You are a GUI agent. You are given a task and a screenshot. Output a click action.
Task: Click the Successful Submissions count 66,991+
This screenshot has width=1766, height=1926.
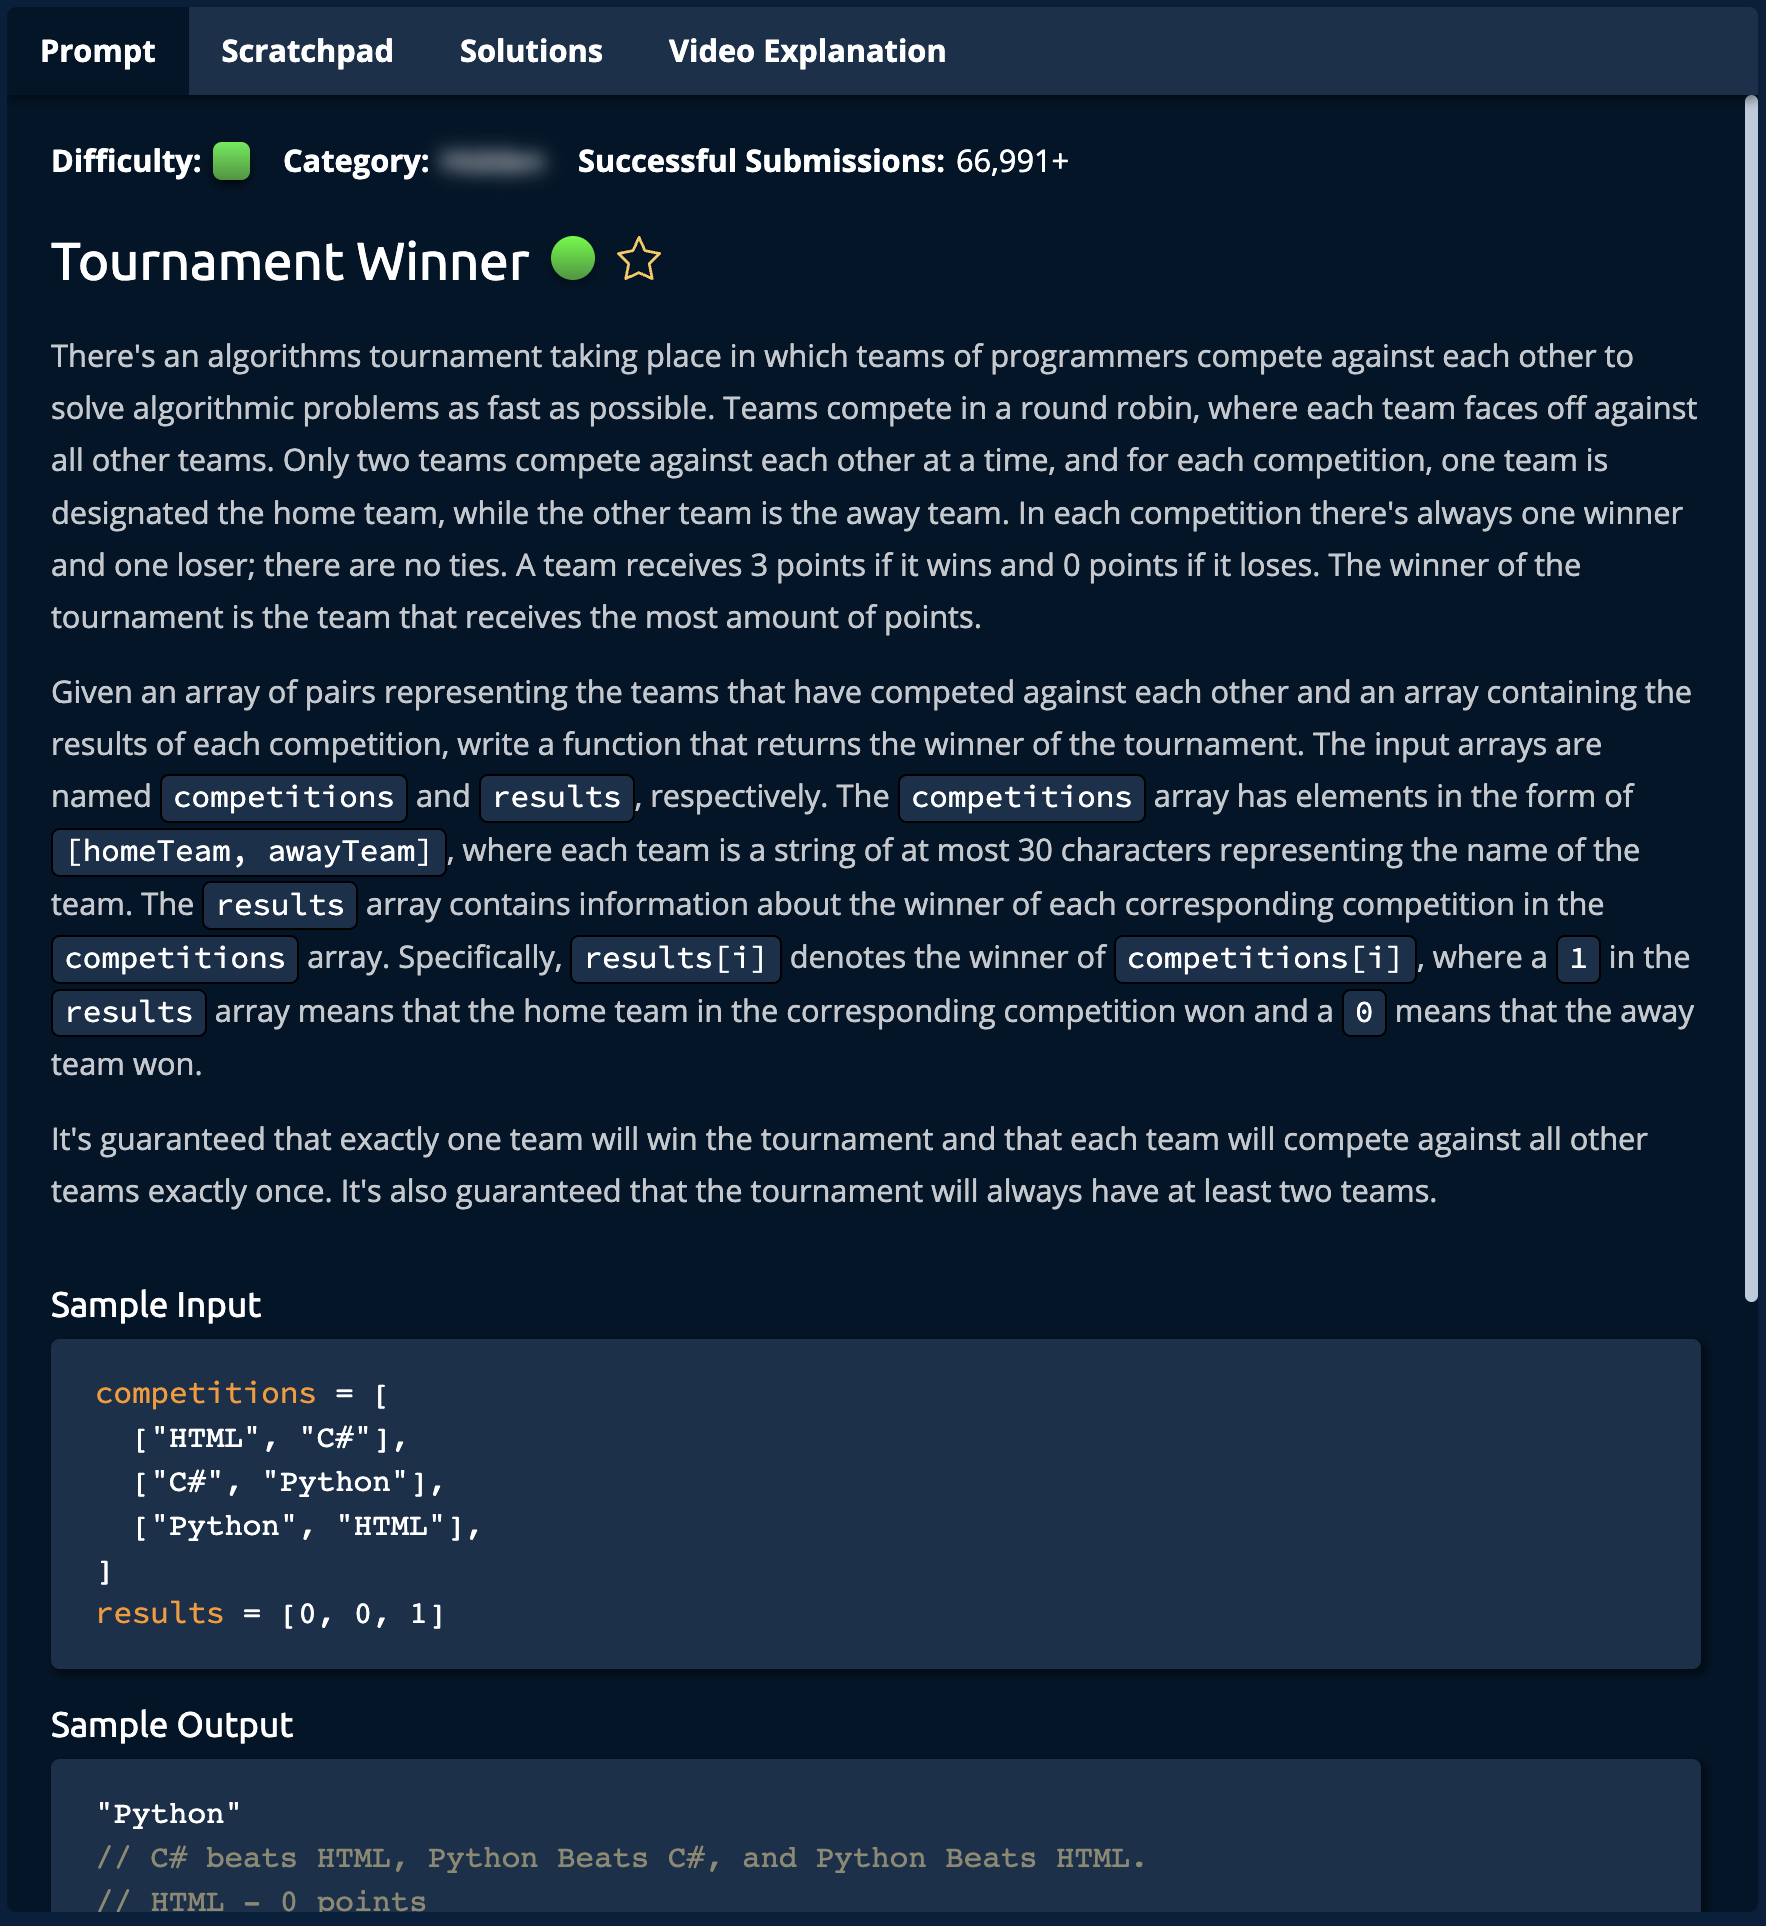coord(1012,161)
